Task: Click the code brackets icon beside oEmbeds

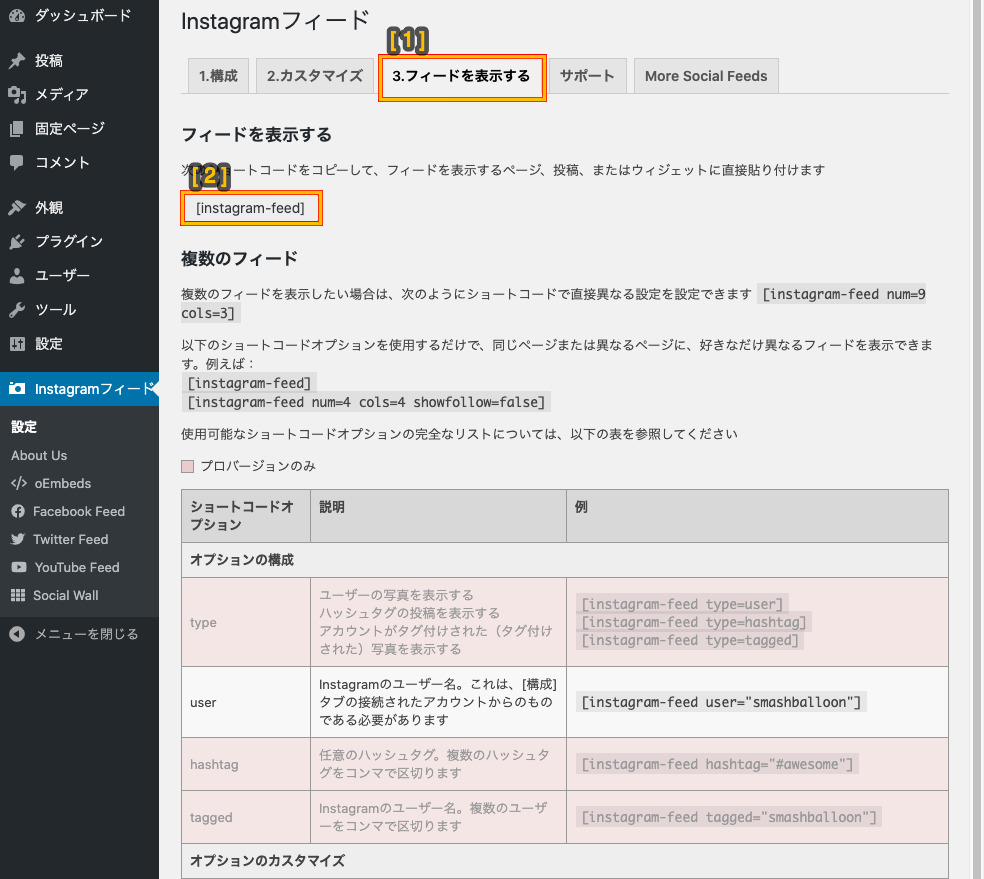Action: pos(19,483)
